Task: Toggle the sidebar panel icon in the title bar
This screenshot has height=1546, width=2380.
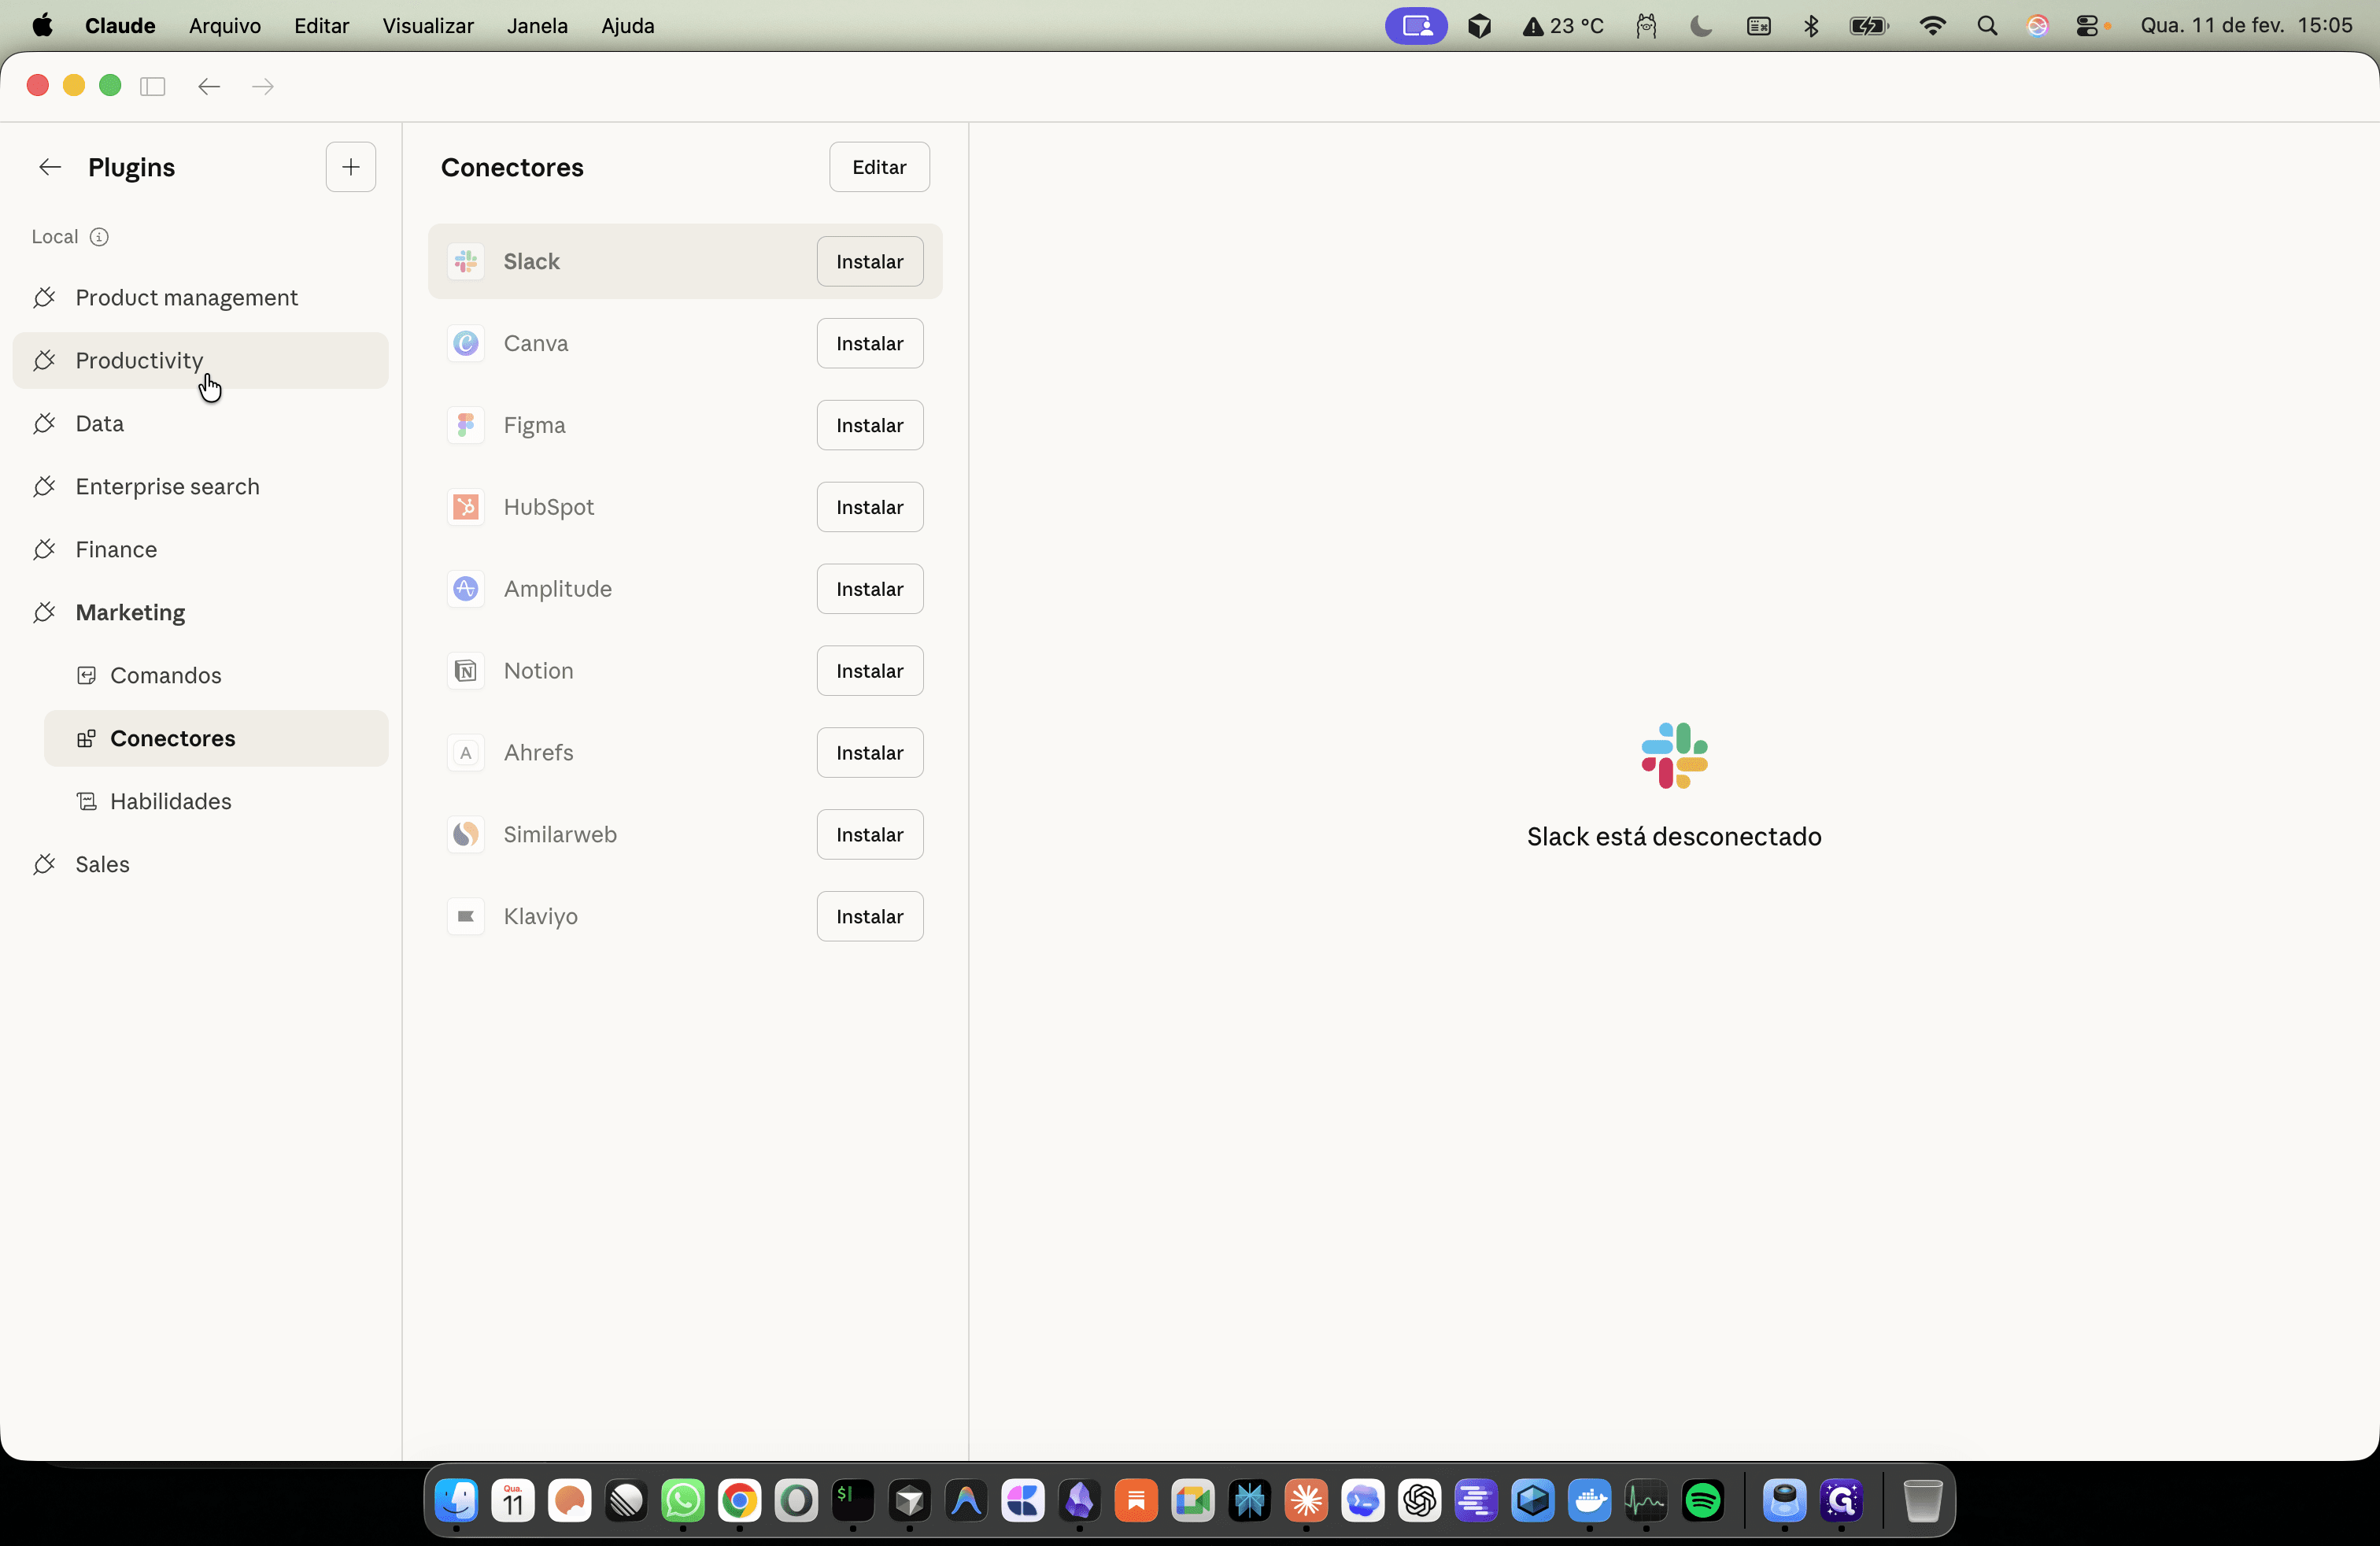Action: [x=152, y=86]
